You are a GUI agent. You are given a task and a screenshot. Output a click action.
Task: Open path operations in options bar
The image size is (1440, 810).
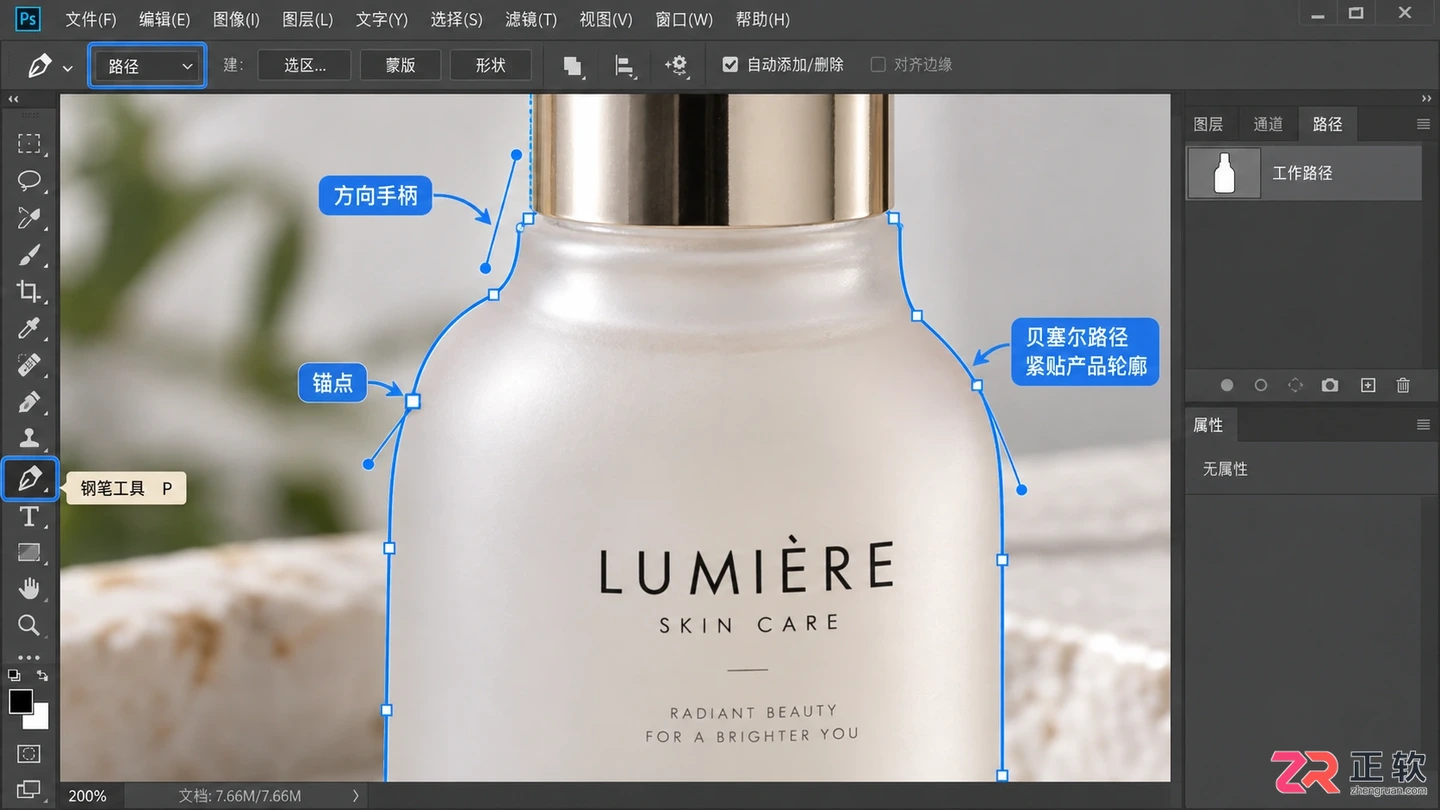coord(572,66)
